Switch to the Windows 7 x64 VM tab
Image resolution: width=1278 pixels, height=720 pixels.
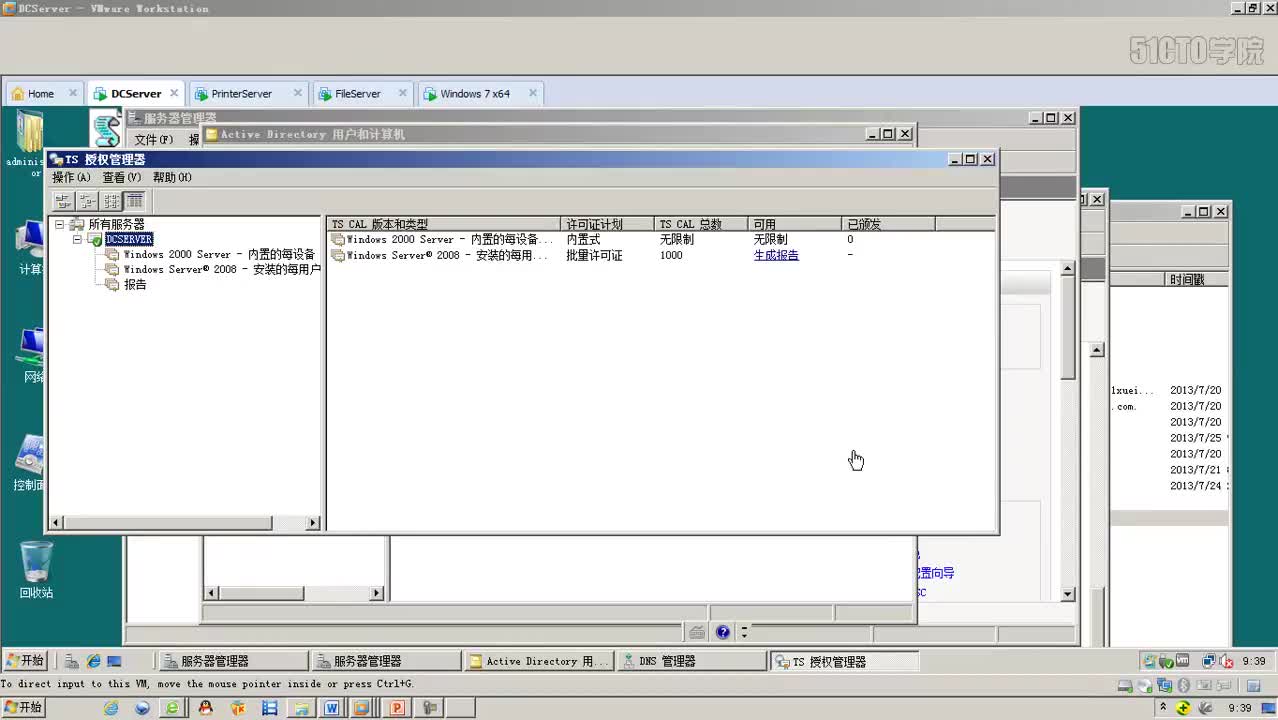pyautogui.click(x=480, y=93)
